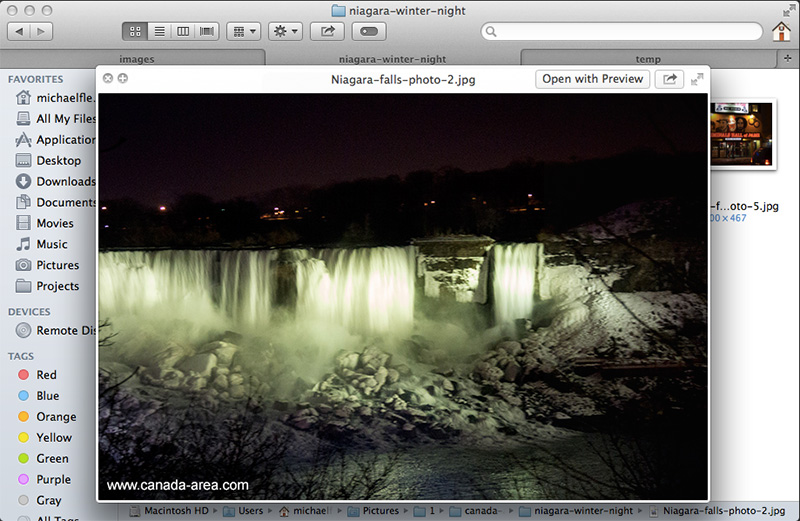Click Niagara-falls-photo-2.jpg in path bar
Viewport: 800px width, 521px height.
(x=717, y=511)
